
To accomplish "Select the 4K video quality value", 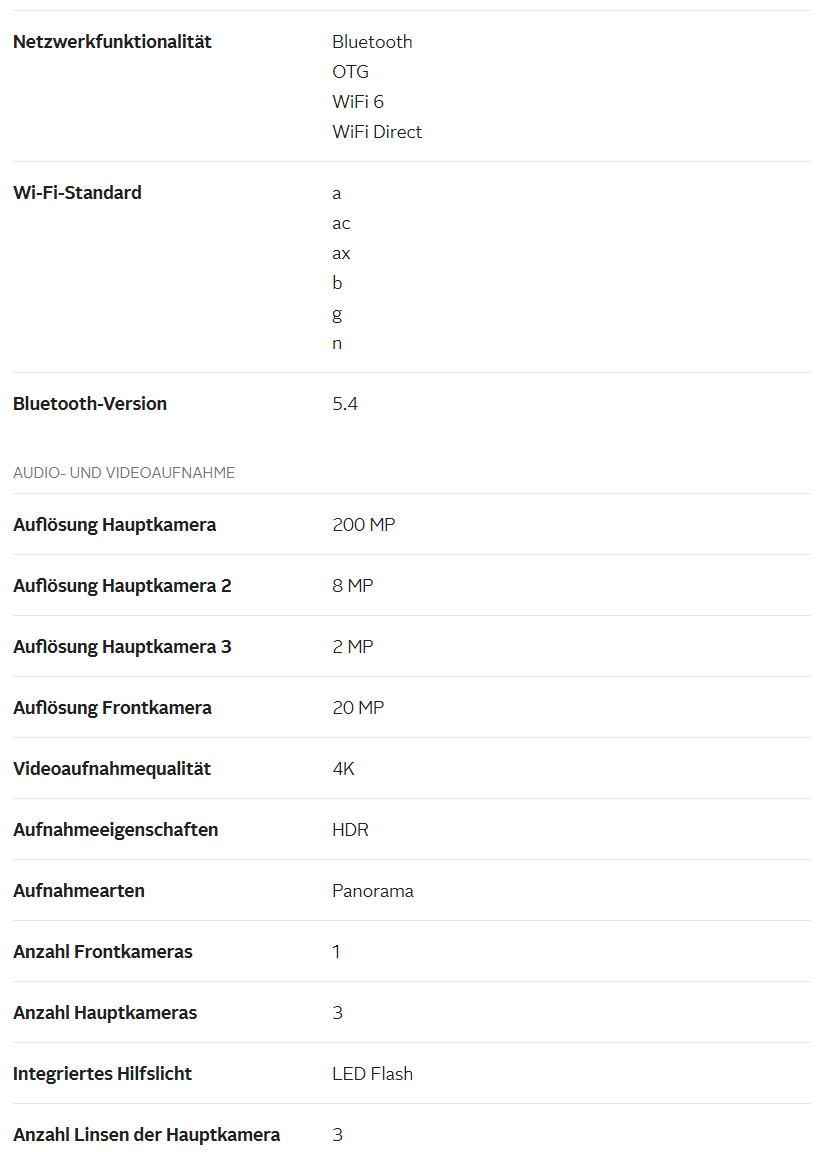I will coord(343,768).
